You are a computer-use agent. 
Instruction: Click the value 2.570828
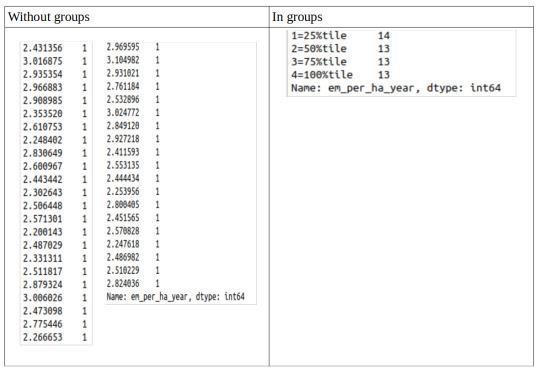(x=123, y=231)
